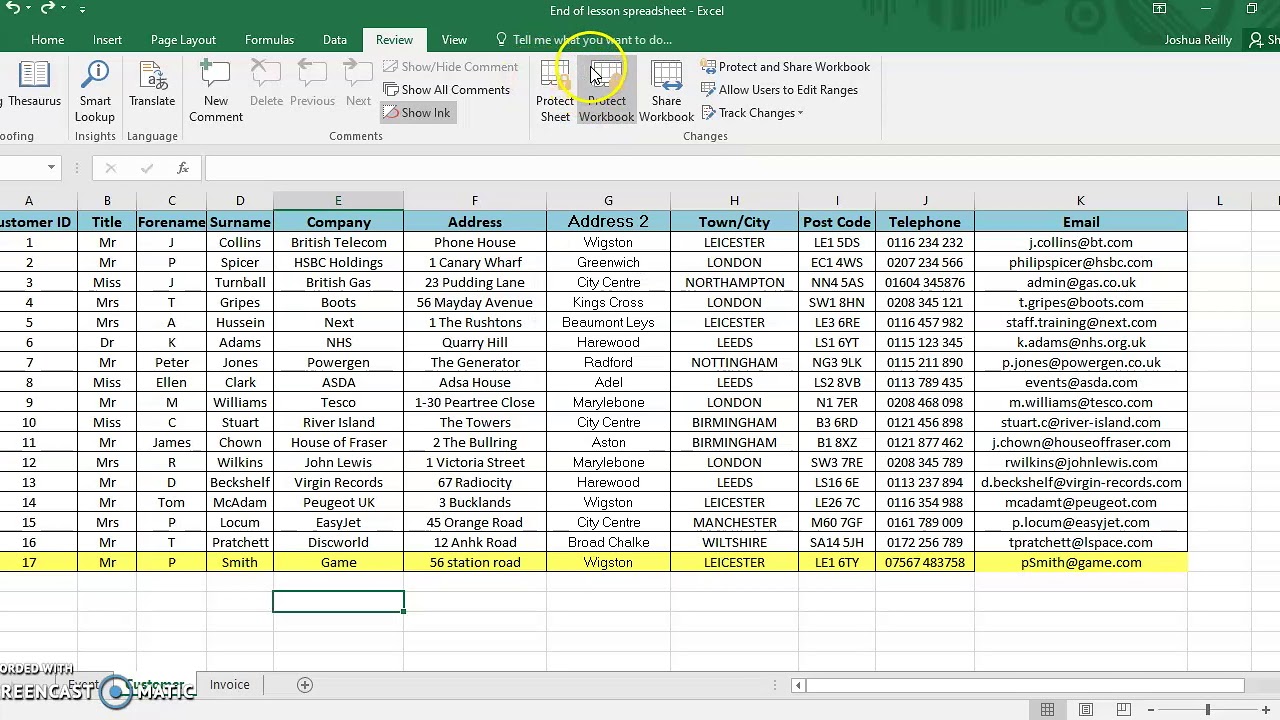The image size is (1280, 720).
Task: Click the formula bar cancel X icon
Action: (x=111, y=168)
